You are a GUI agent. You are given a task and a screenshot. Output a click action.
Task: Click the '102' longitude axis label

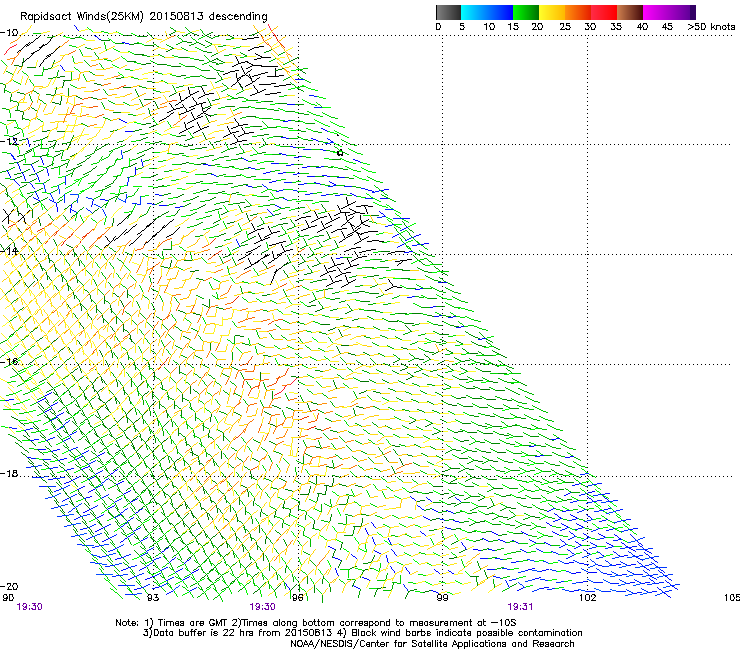pos(587,598)
